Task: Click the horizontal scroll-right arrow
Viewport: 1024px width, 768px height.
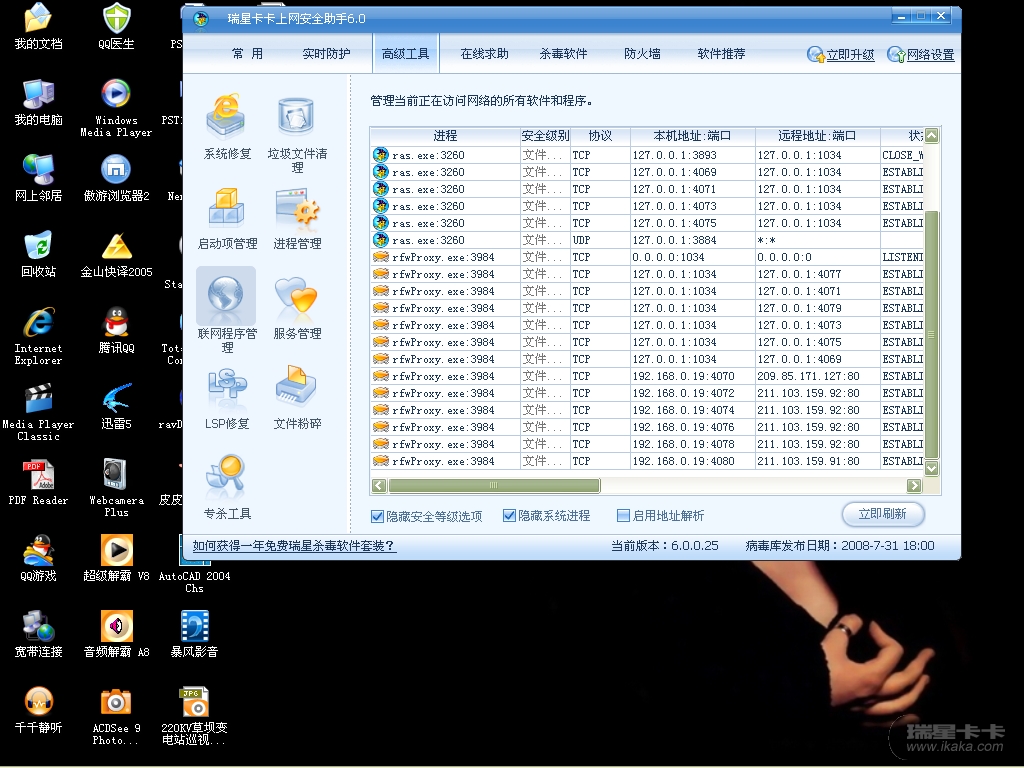Action: pyautogui.click(x=914, y=485)
